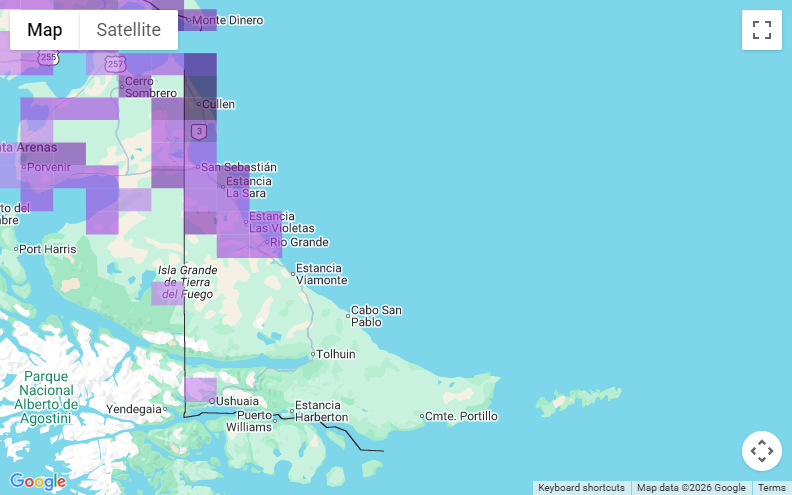Image resolution: width=792 pixels, height=495 pixels.
Task: Switch to Satellite view
Action: (128, 30)
